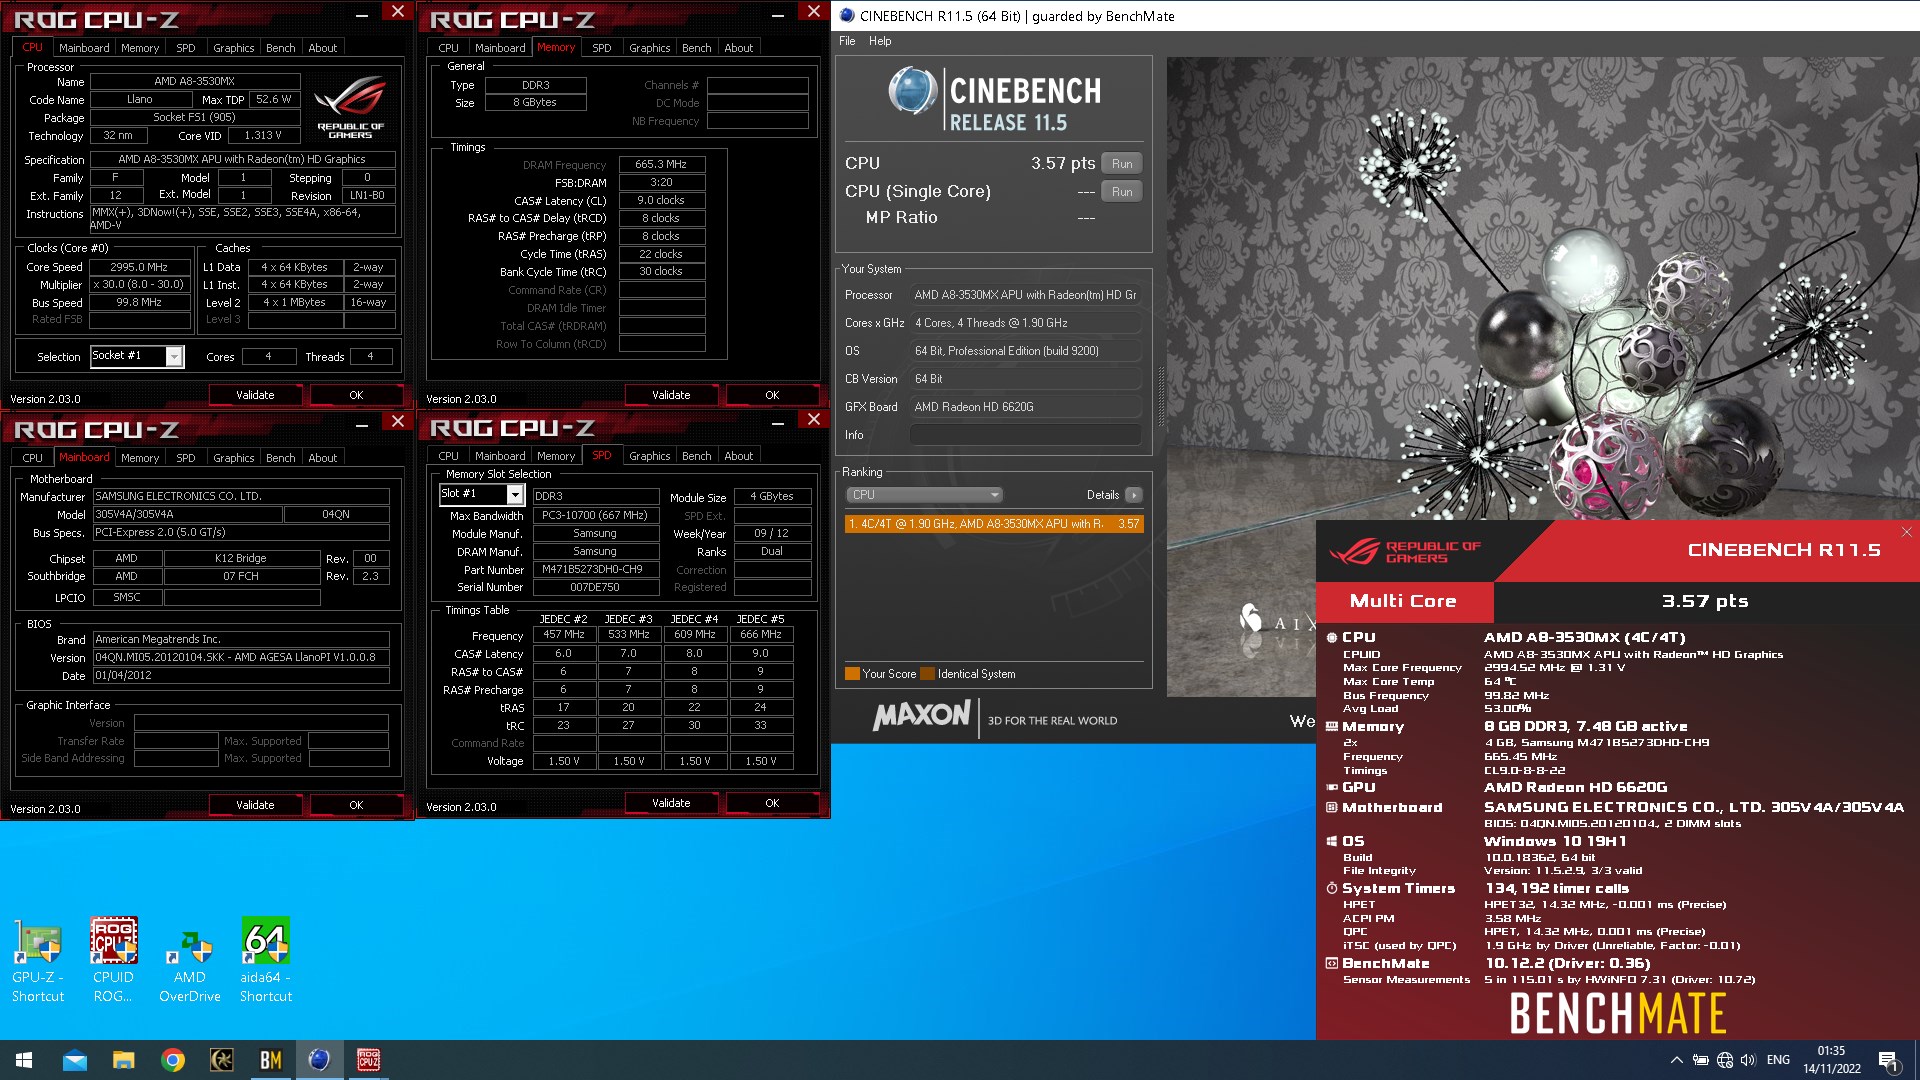Screen dimensions: 1920x1080
Task: Click the ROG CPU-Z taskbar icon
Action: [x=368, y=1060]
